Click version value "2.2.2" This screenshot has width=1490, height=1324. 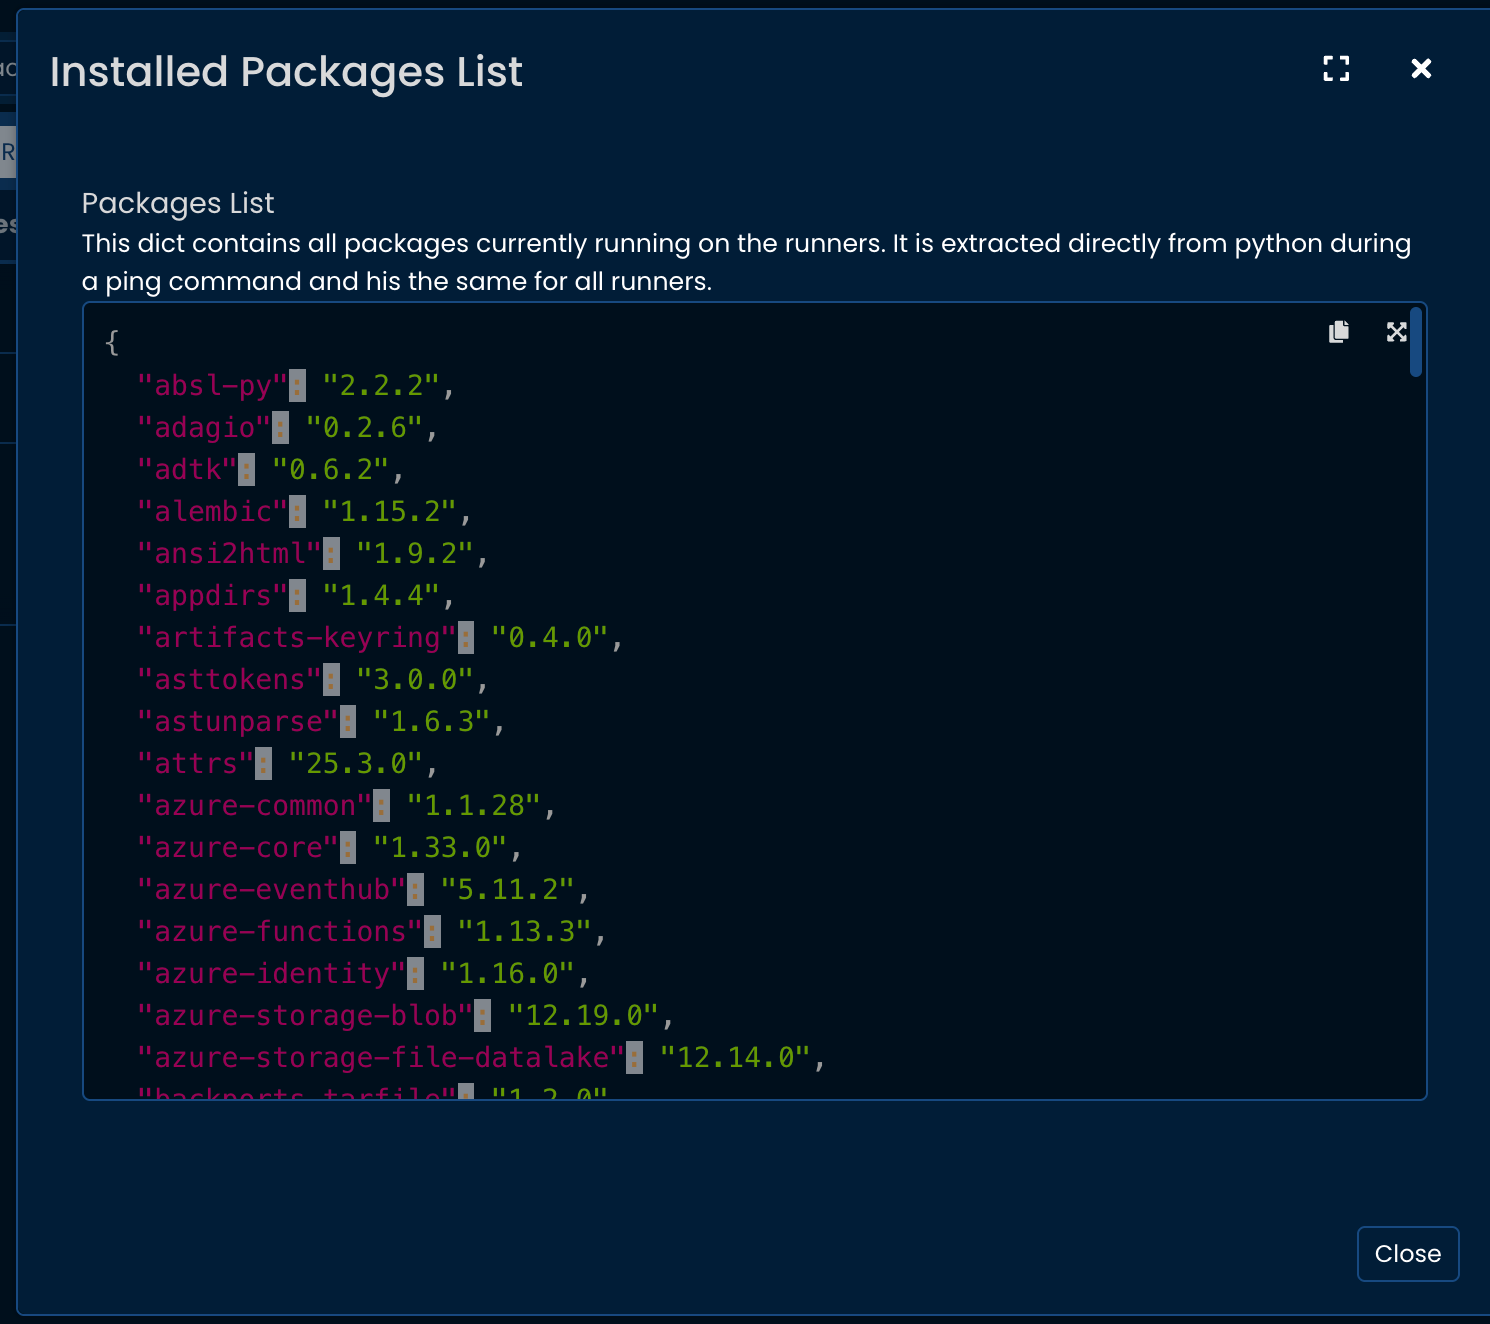point(381,386)
